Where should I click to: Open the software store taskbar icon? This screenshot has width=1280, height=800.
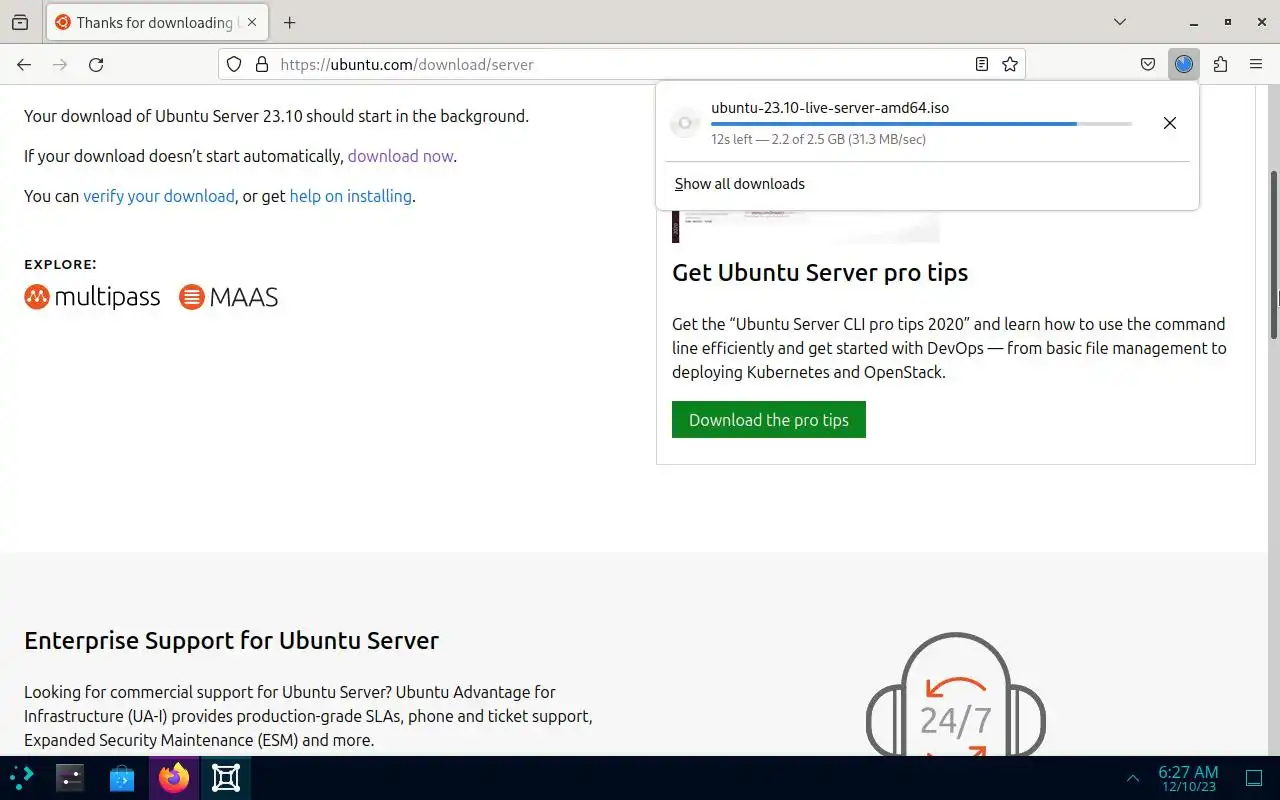122,778
